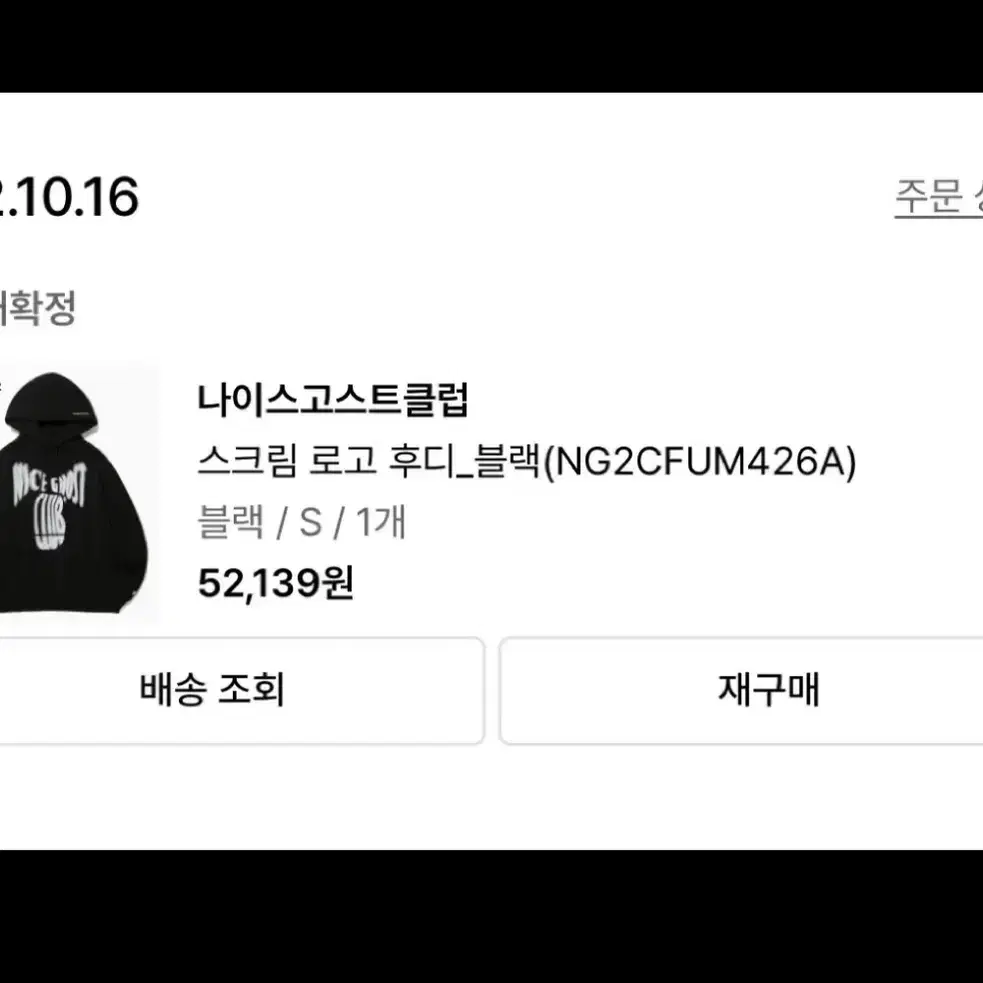Select the 재구매 button
This screenshot has width=983, height=983.
[742, 690]
